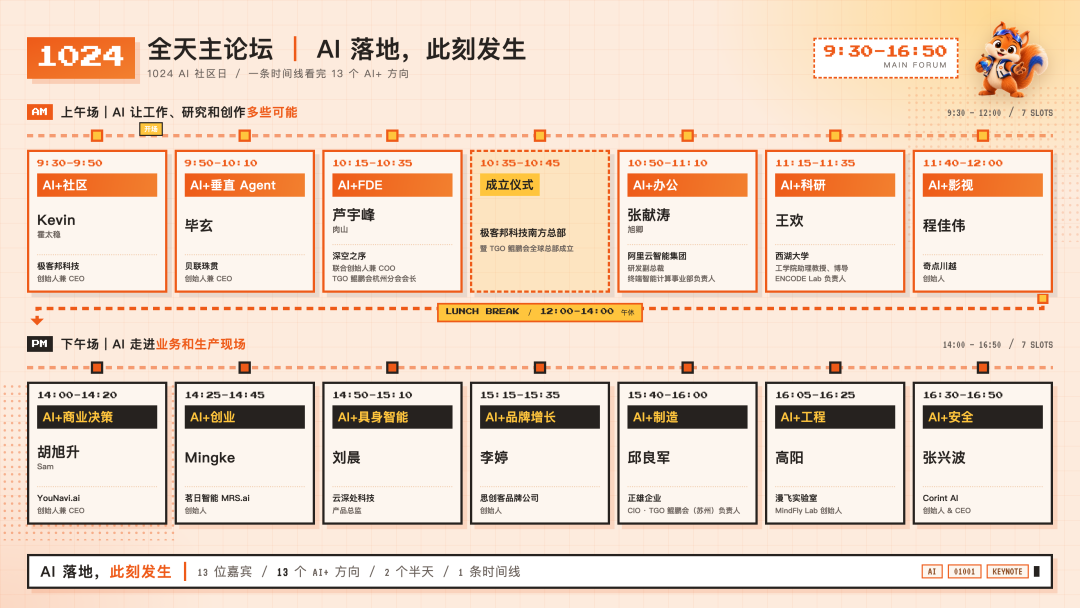Click the KEYNOTE tag in bottom bar
1080x608 pixels.
[1007, 572]
